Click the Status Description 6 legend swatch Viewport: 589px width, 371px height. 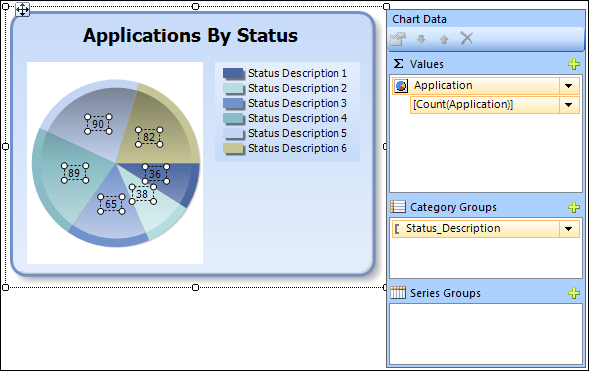(x=233, y=149)
